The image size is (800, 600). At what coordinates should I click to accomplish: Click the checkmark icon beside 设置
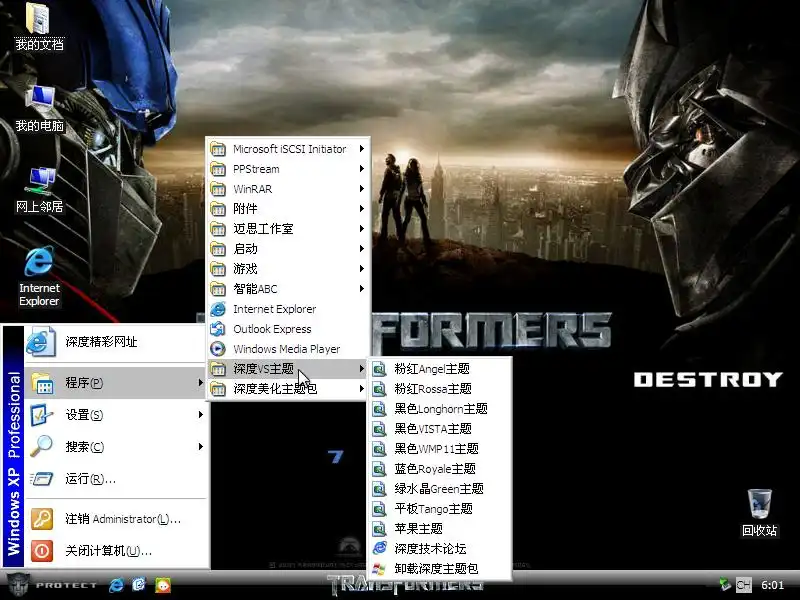(x=42, y=415)
